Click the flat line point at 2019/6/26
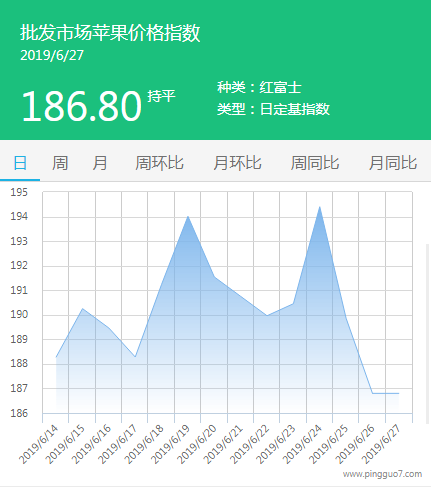This screenshot has width=431, height=487. [372, 393]
